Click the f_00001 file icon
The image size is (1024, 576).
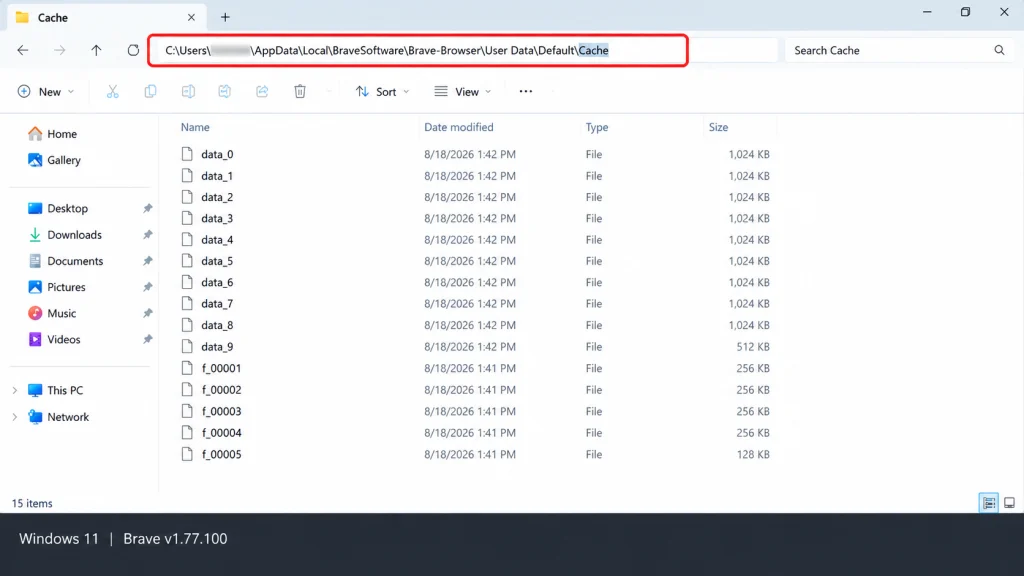click(x=187, y=368)
